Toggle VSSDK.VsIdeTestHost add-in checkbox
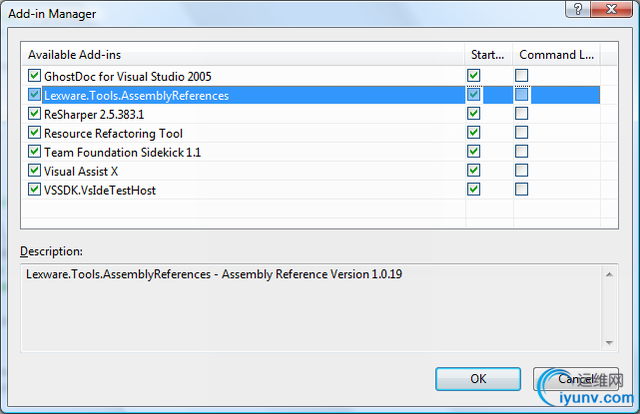640x414 pixels. [34, 189]
